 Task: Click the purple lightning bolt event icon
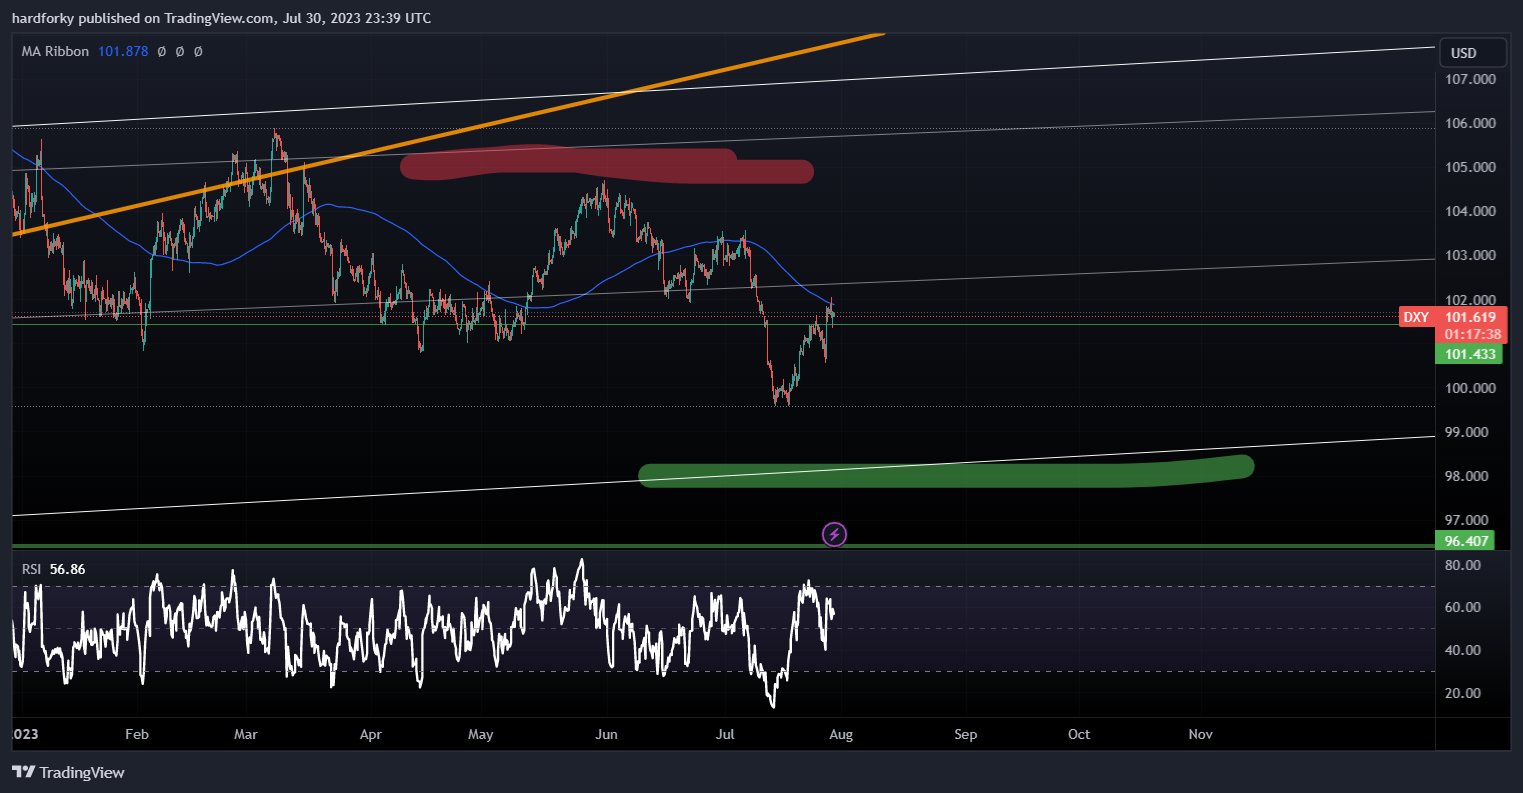835,534
